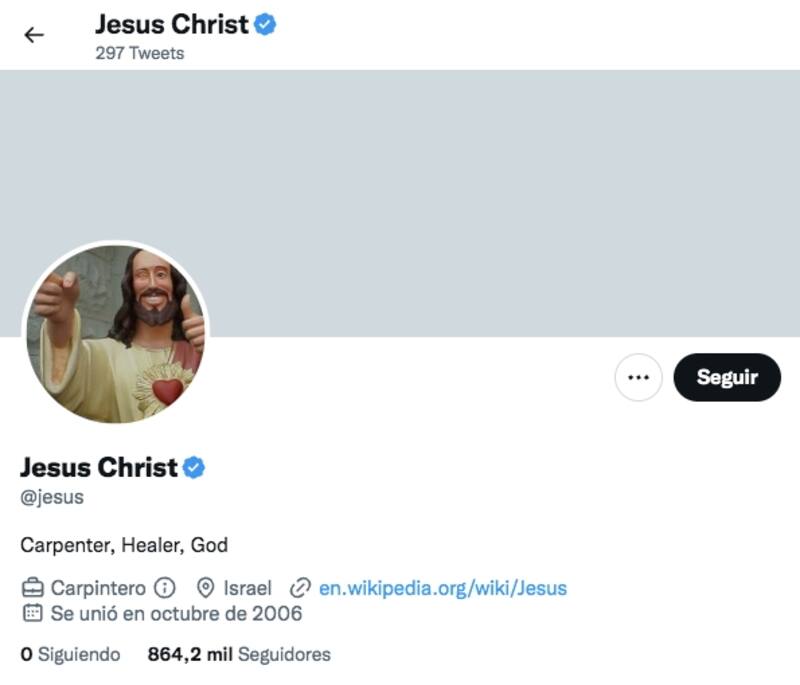This screenshot has height=685, width=800.
Task: View the 0 Siguiendo list
Action: tap(71, 655)
